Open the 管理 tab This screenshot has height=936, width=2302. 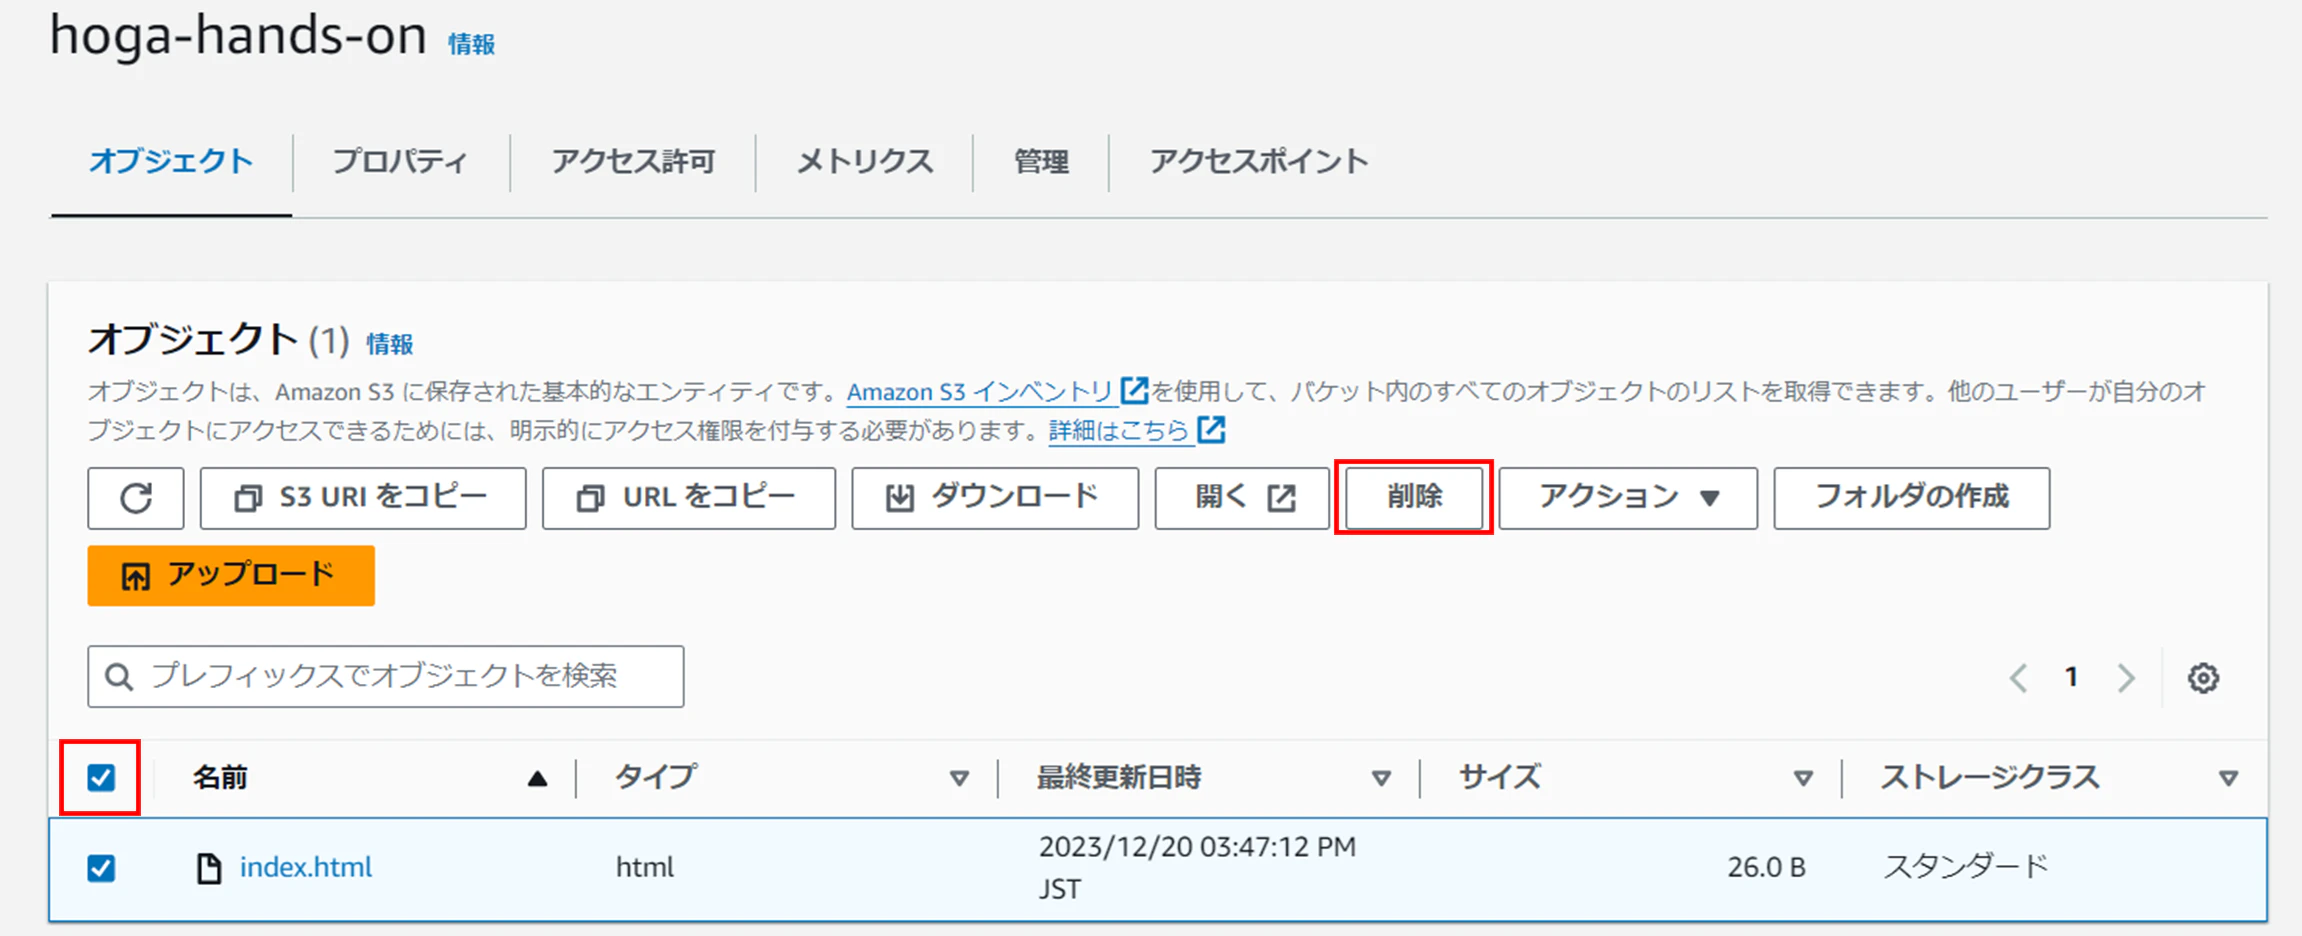(x=1041, y=161)
